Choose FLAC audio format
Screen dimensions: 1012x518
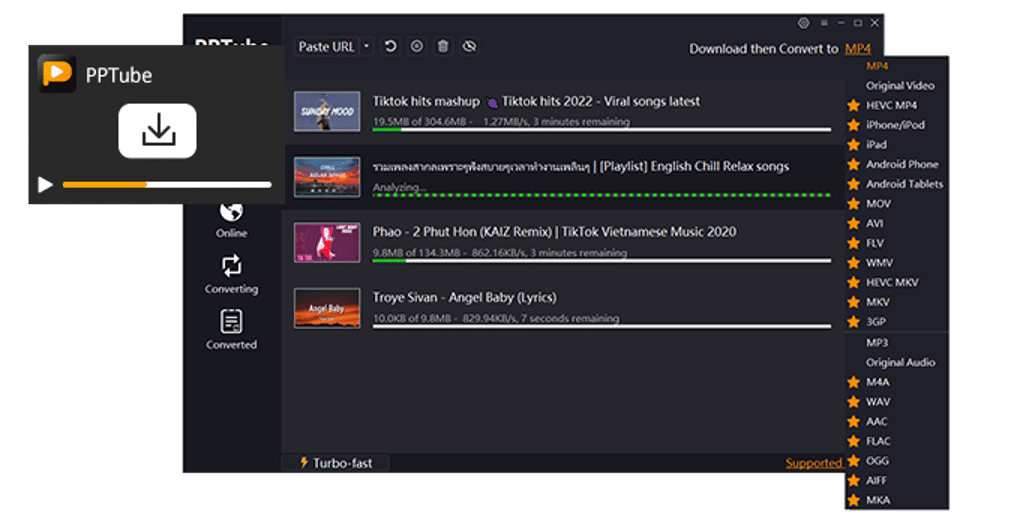[878, 441]
